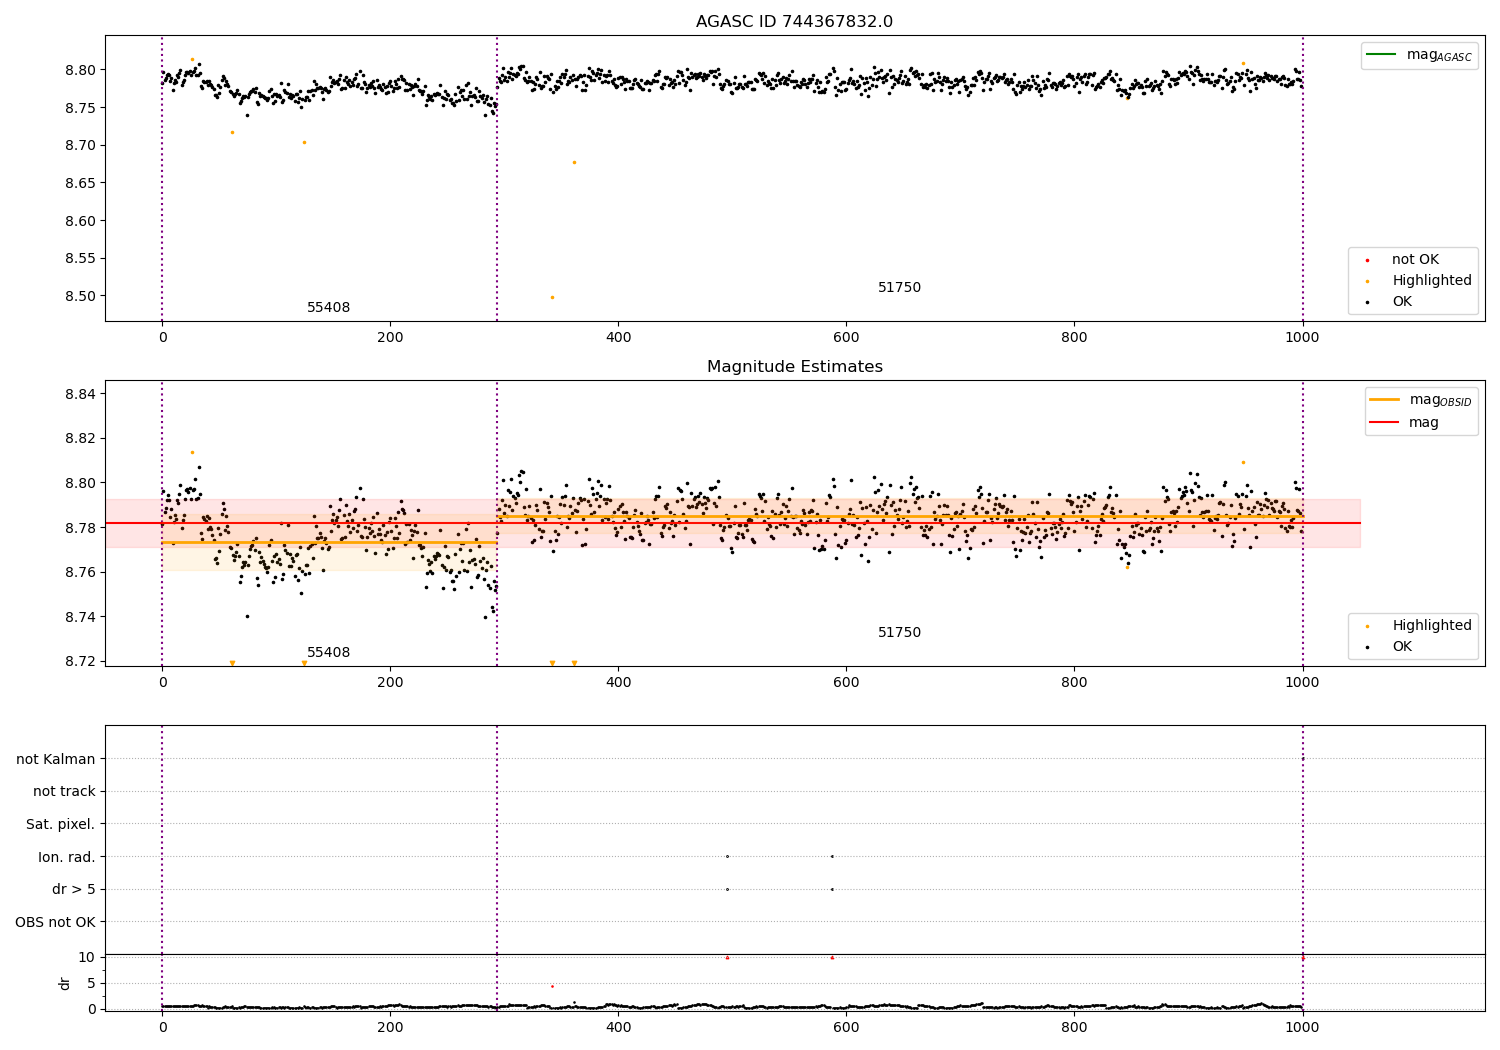
Task: Click the 5 tick on dr axis
Action: (91, 984)
